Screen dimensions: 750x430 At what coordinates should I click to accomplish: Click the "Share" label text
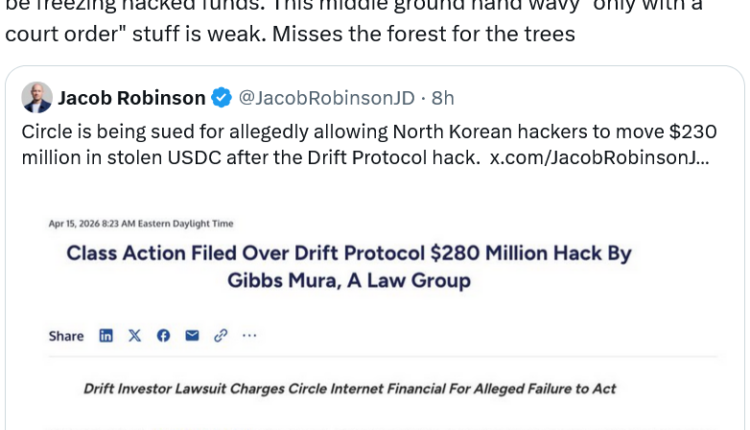66,336
